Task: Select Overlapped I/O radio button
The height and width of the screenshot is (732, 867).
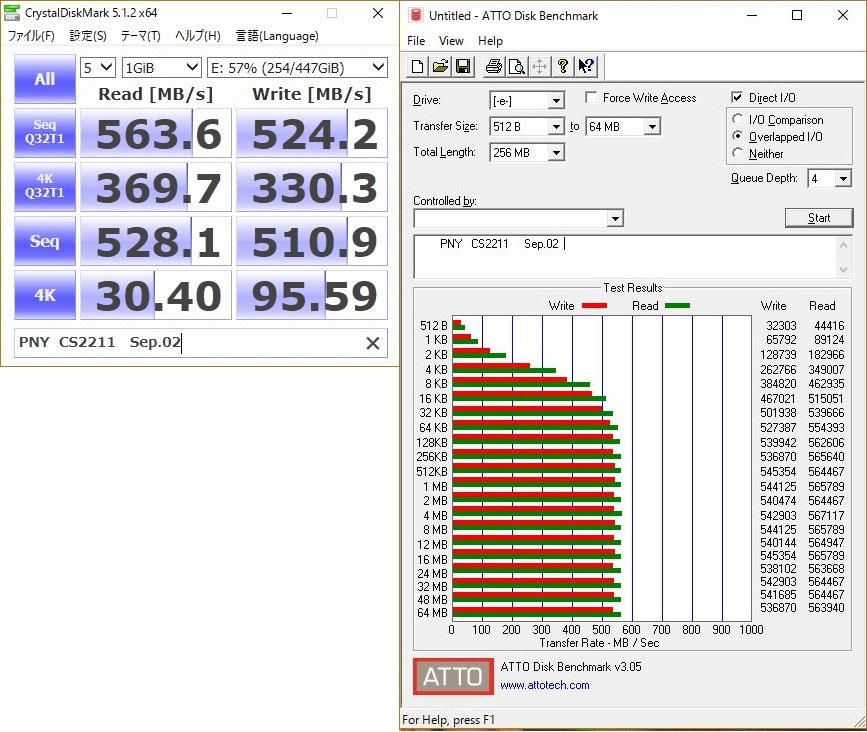Action: tap(737, 136)
